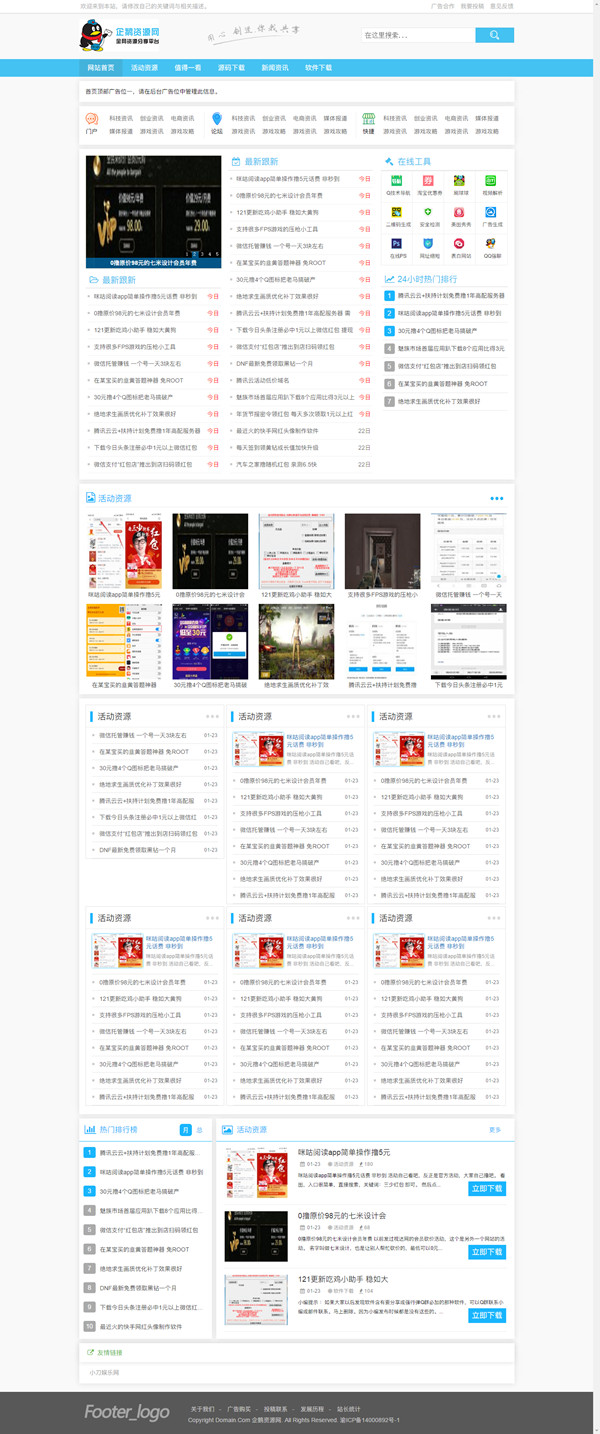The height and width of the screenshot is (1434, 600).
Task: Open 源码下载 in the navigation bar
Action: tap(231, 68)
